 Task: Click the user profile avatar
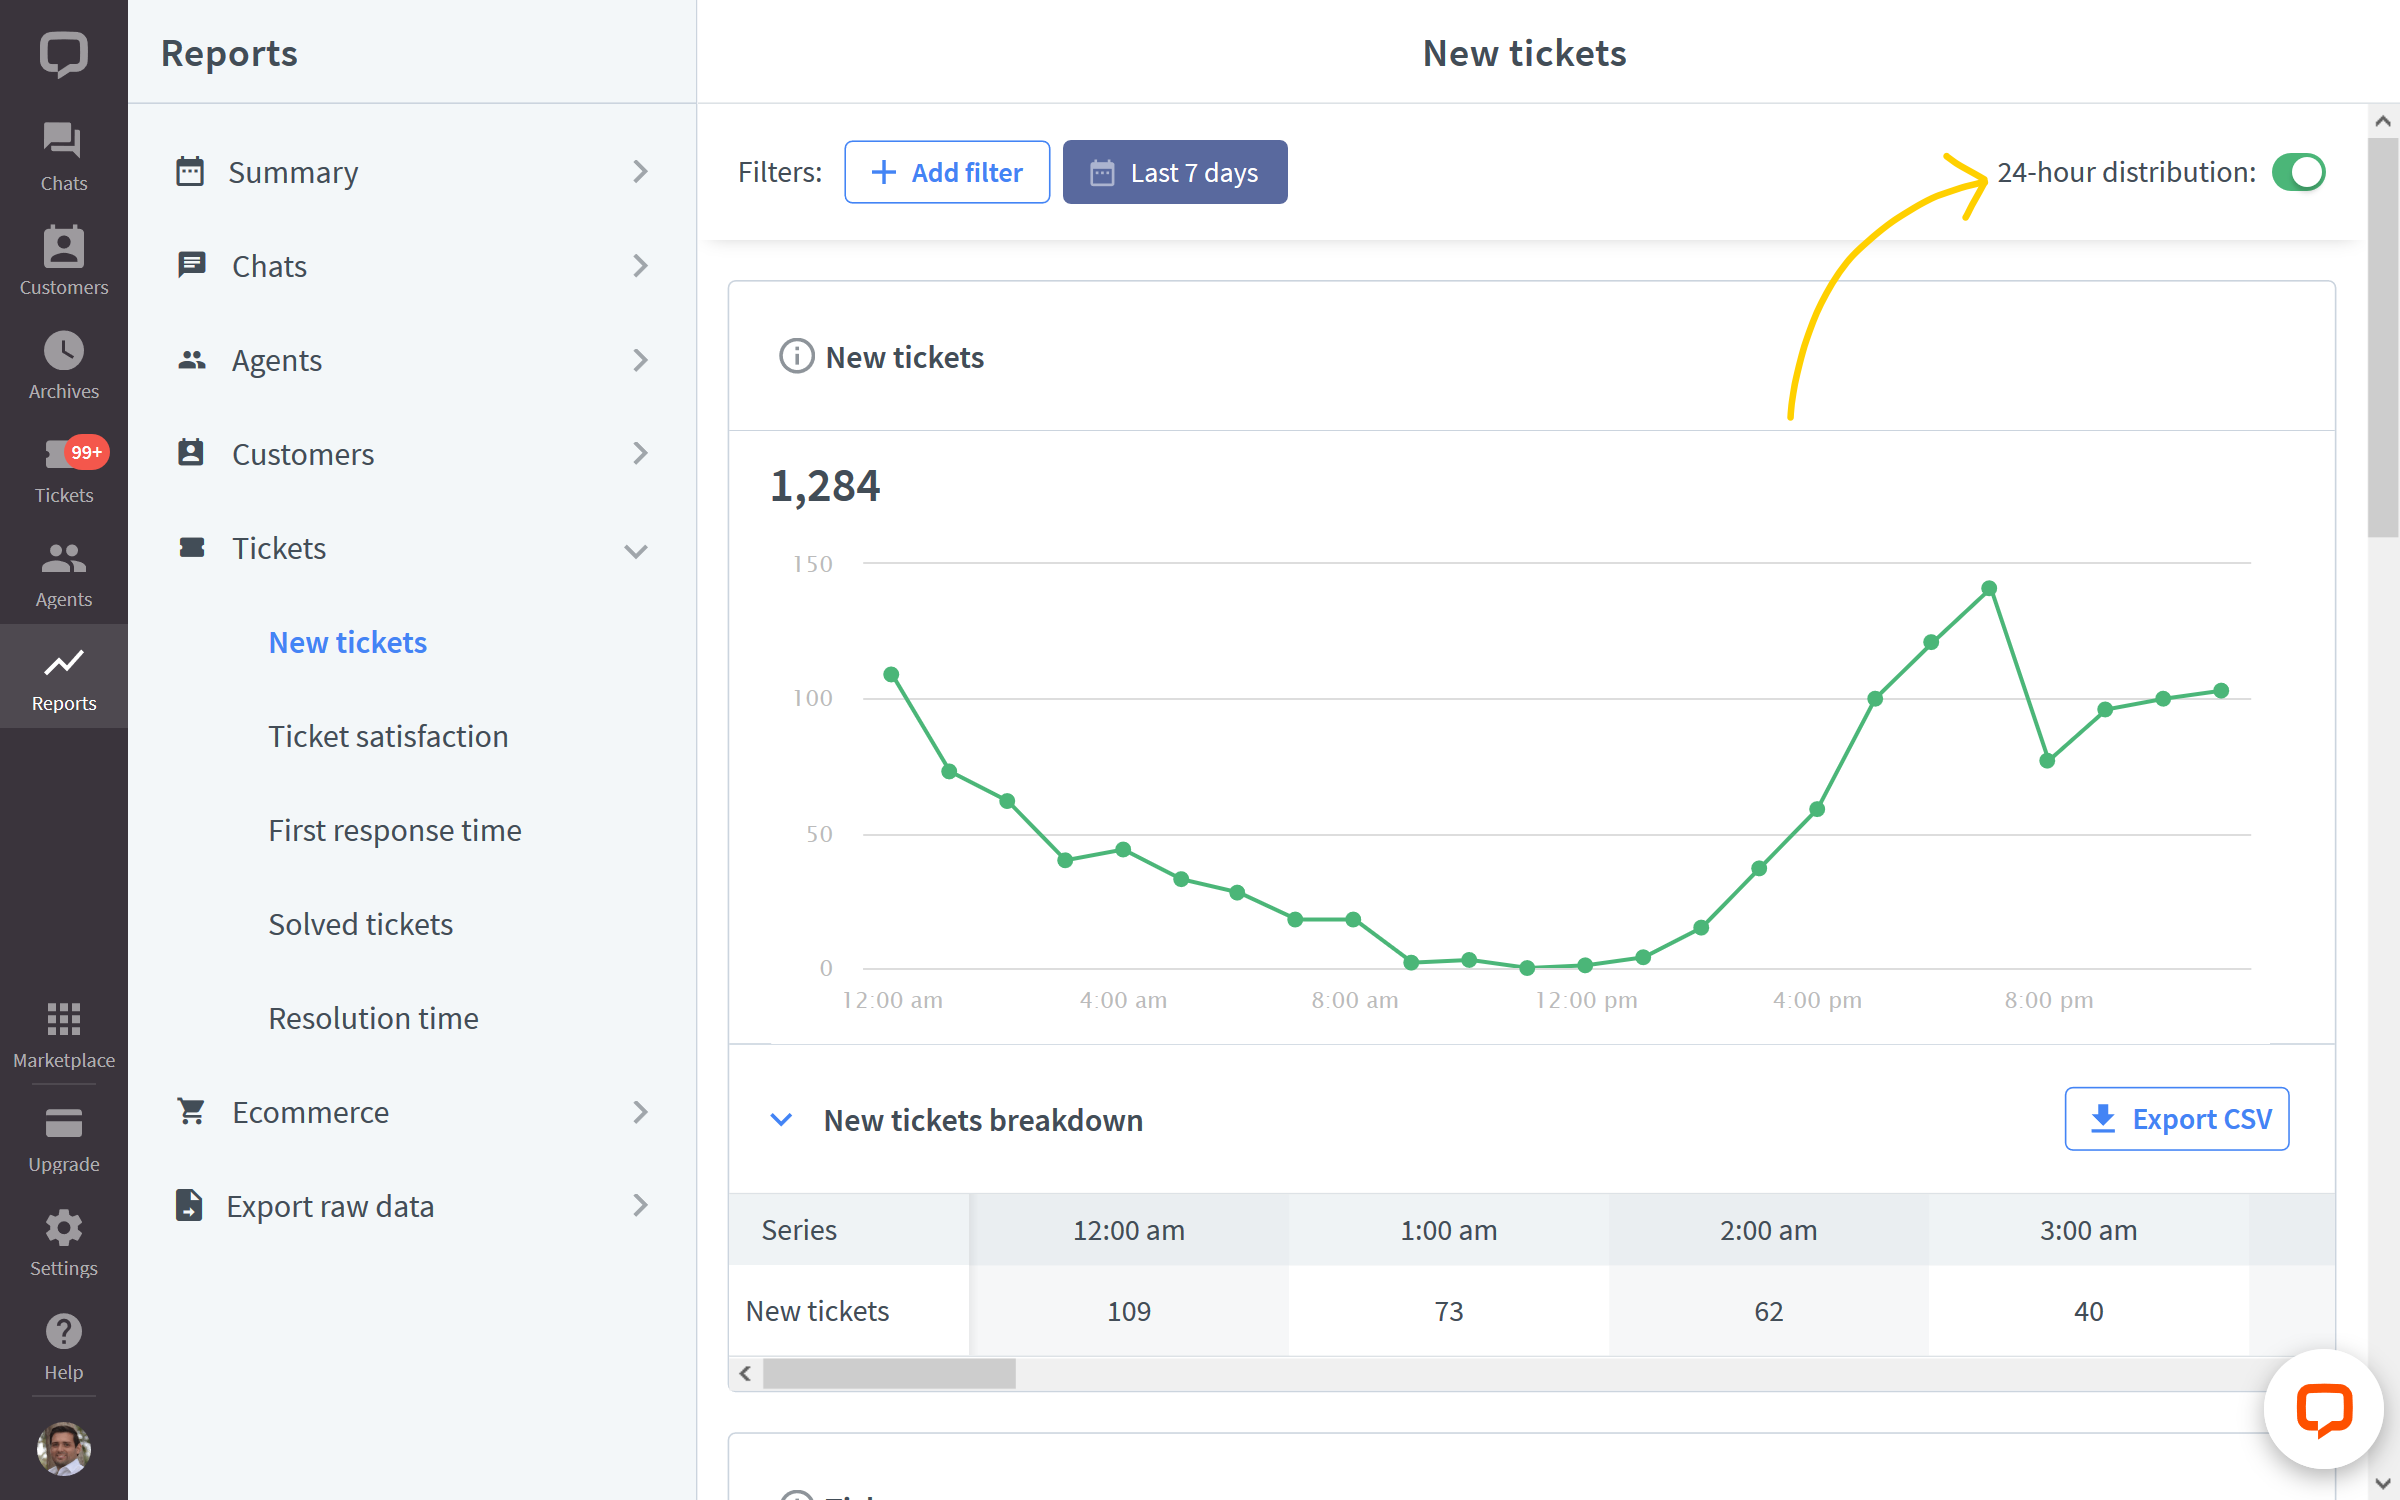point(63,1448)
